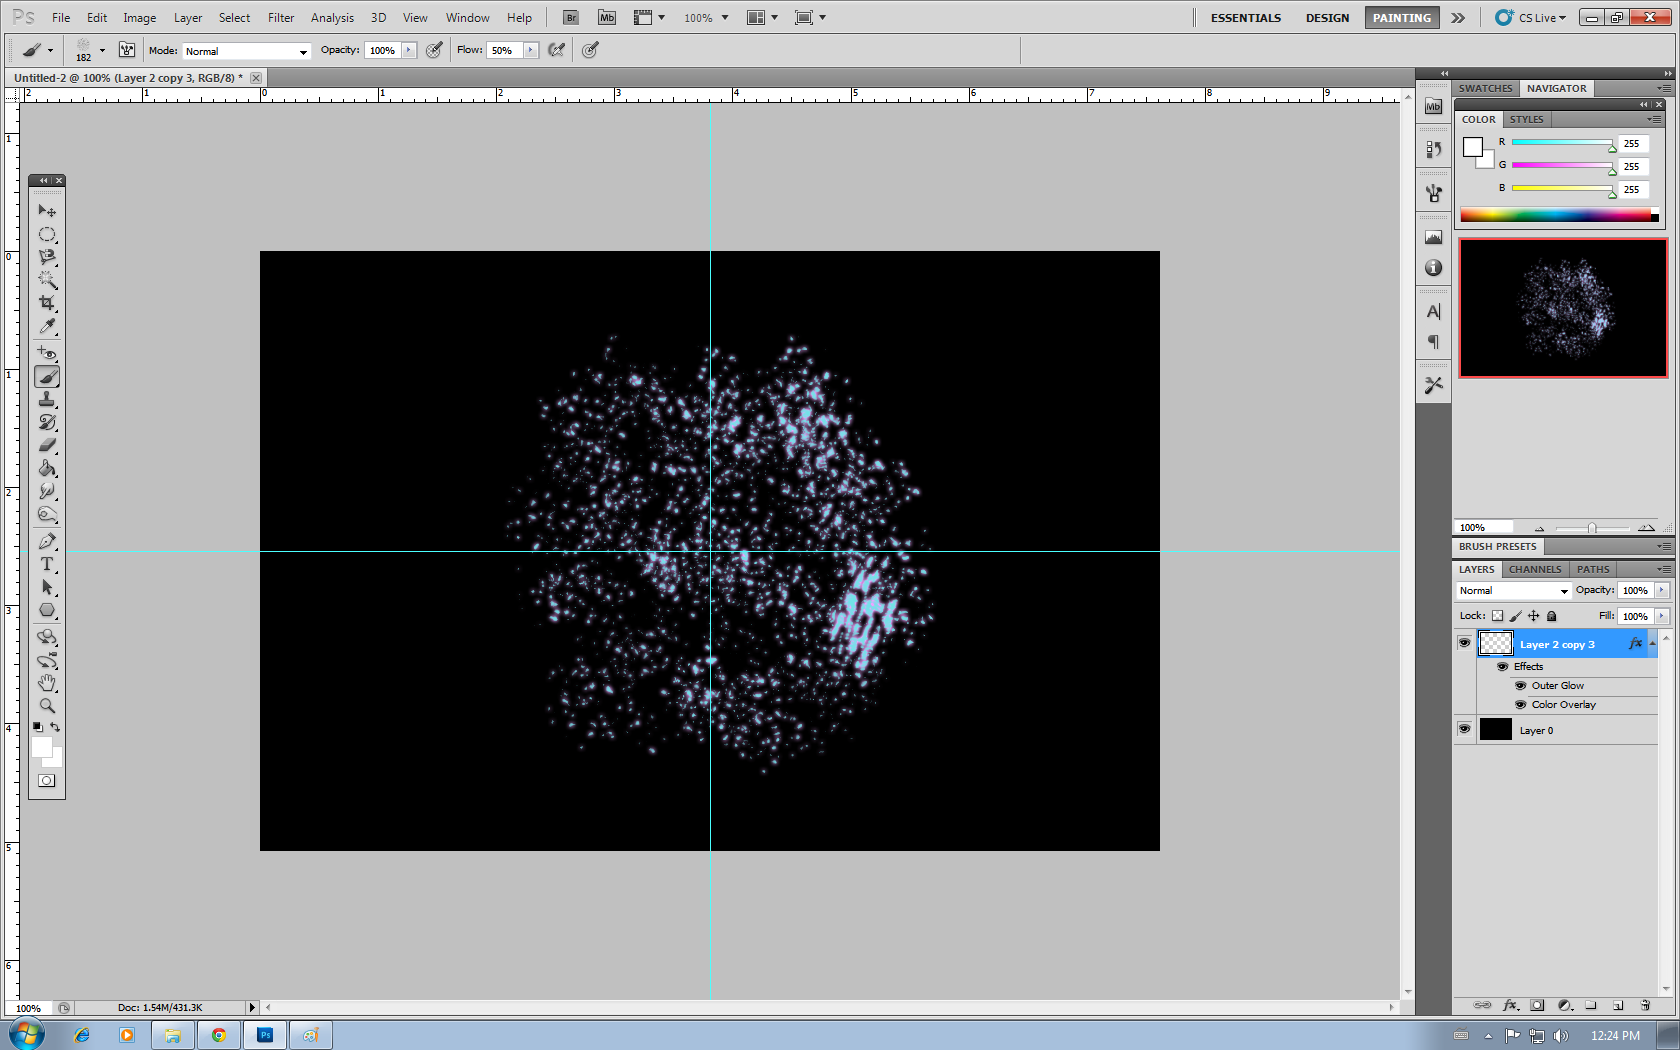
Task: Open the Brush Preset picker arrow
Action: (102, 51)
